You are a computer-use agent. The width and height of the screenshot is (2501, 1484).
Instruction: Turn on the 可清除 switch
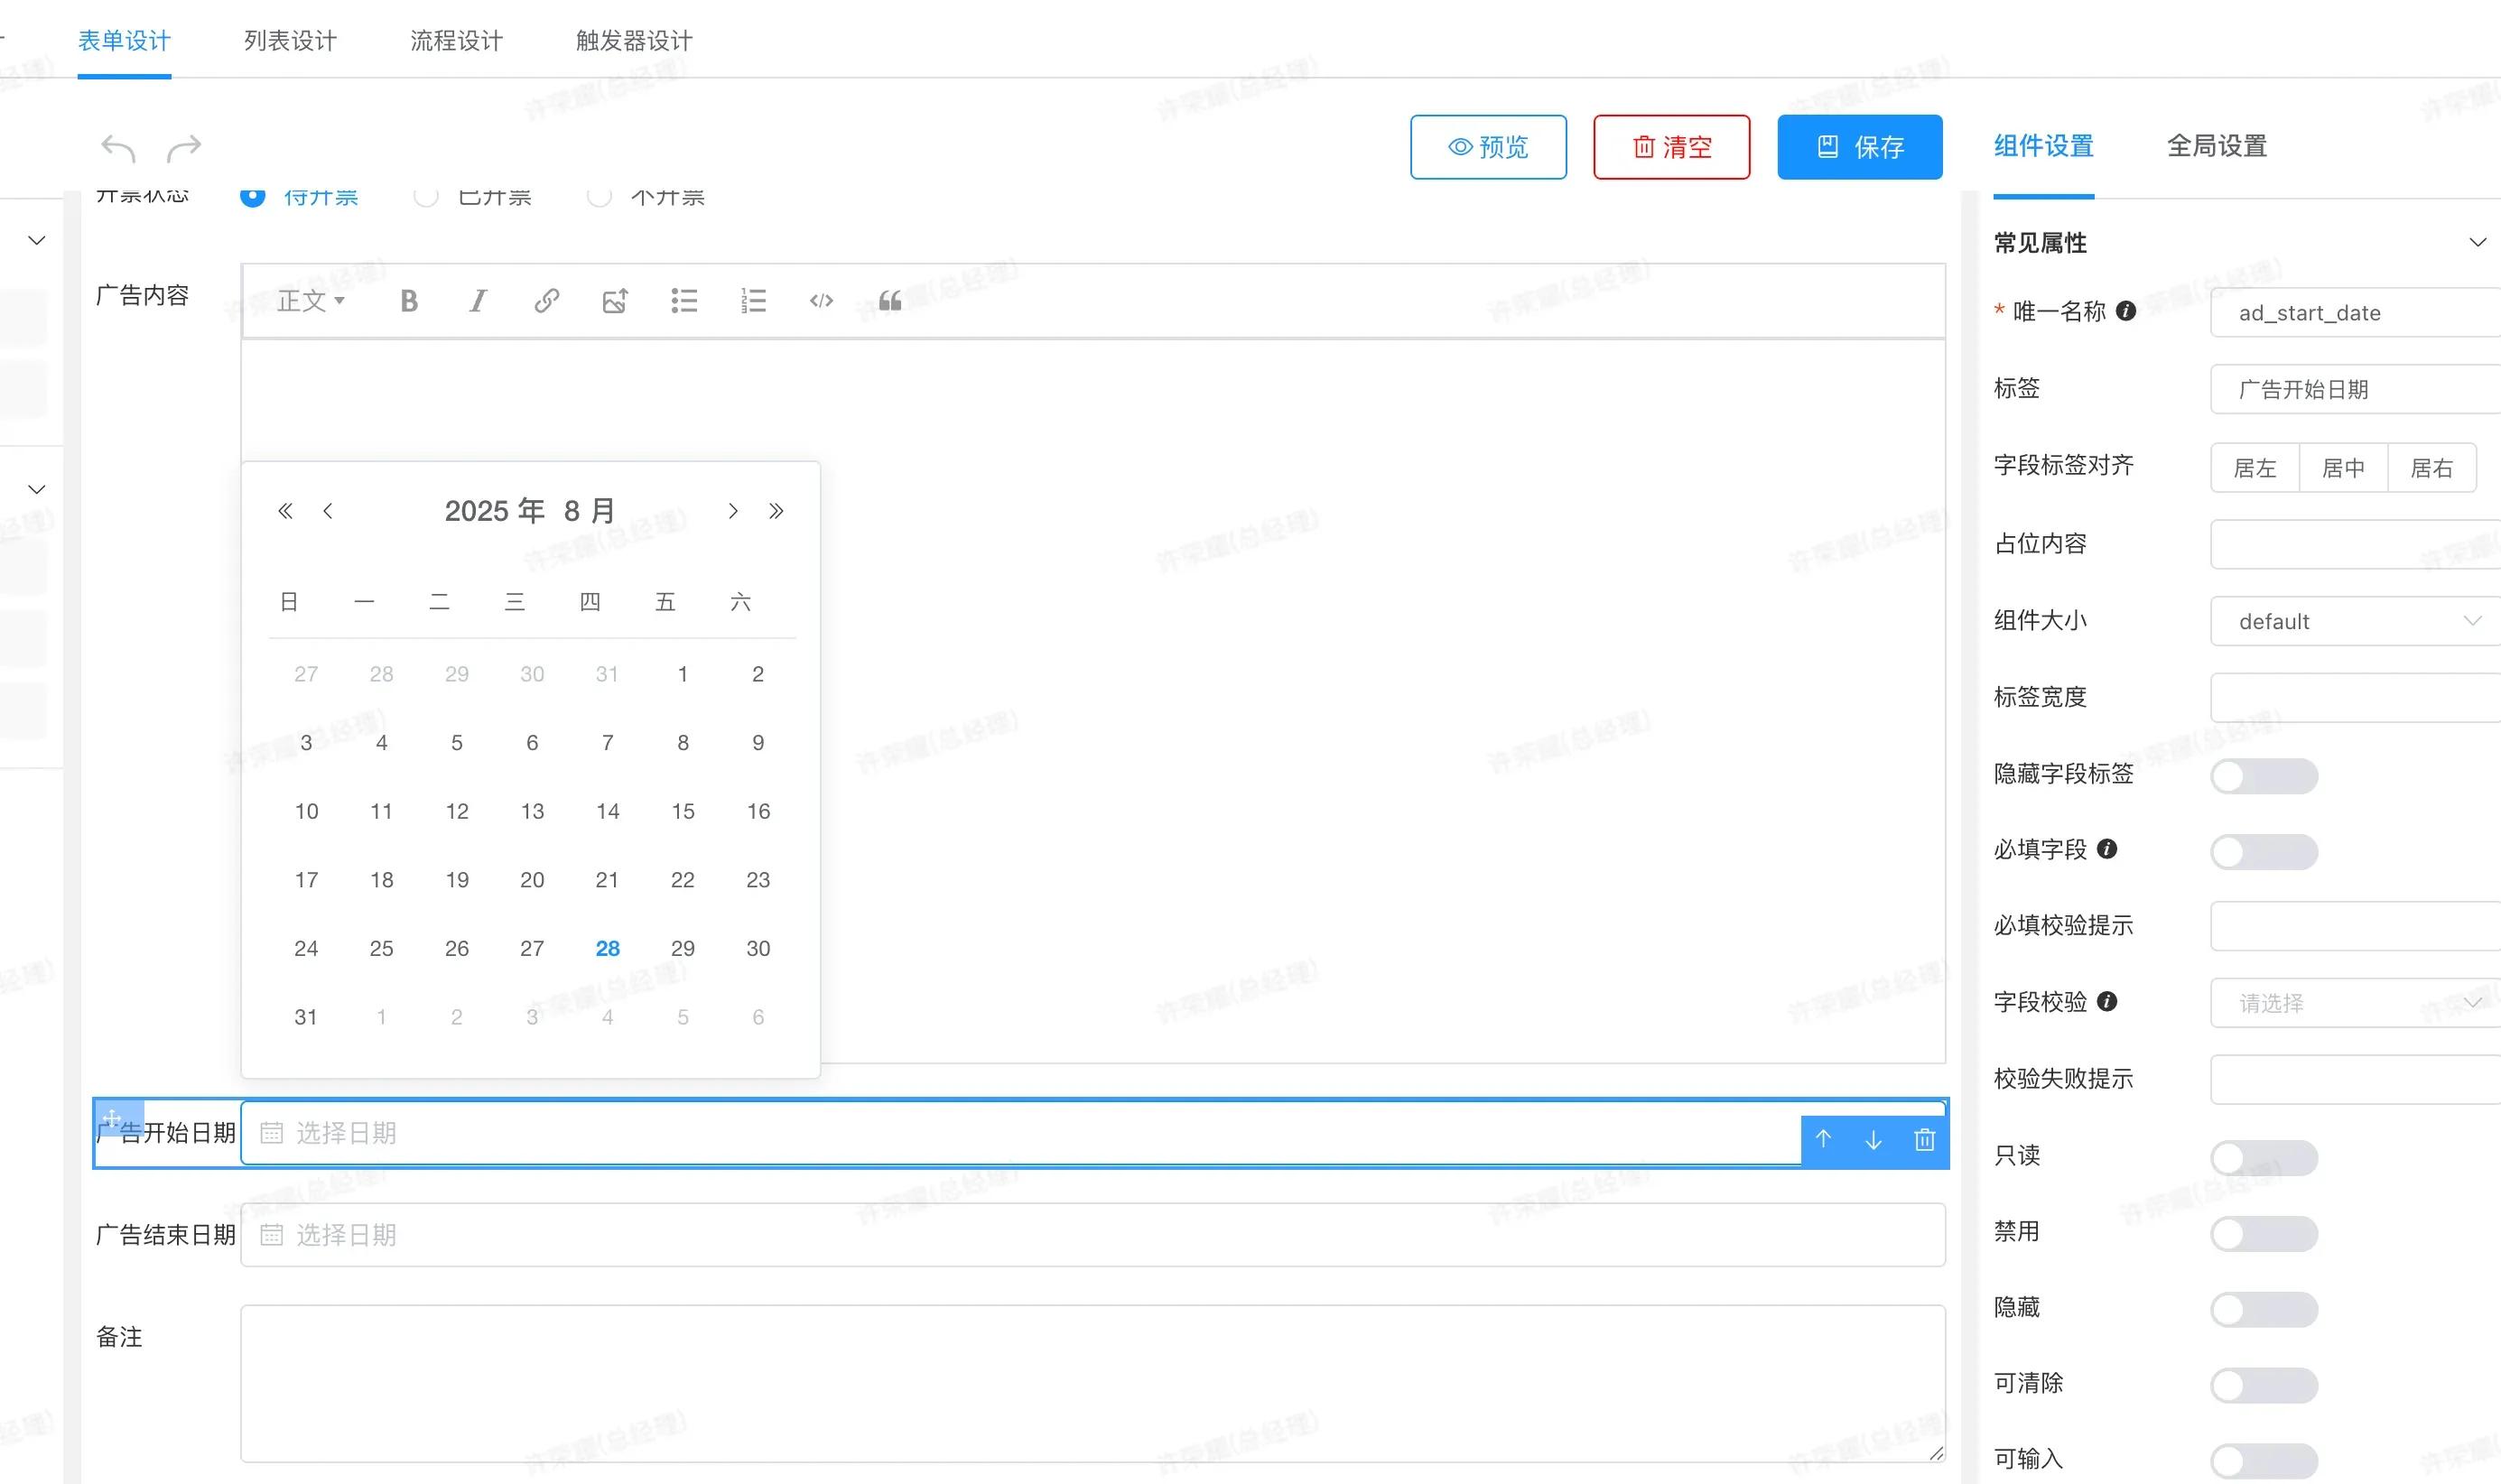2263,1386
